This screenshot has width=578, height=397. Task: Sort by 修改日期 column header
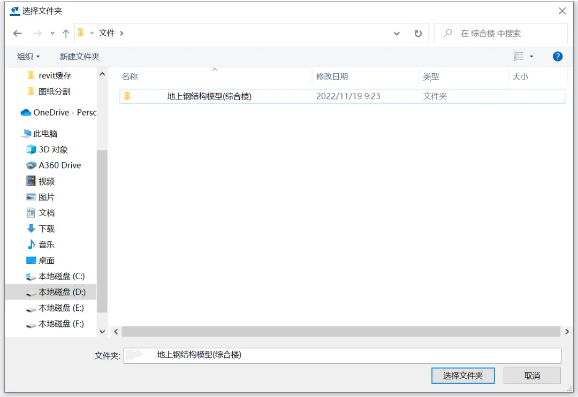click(x=332, y=76)
